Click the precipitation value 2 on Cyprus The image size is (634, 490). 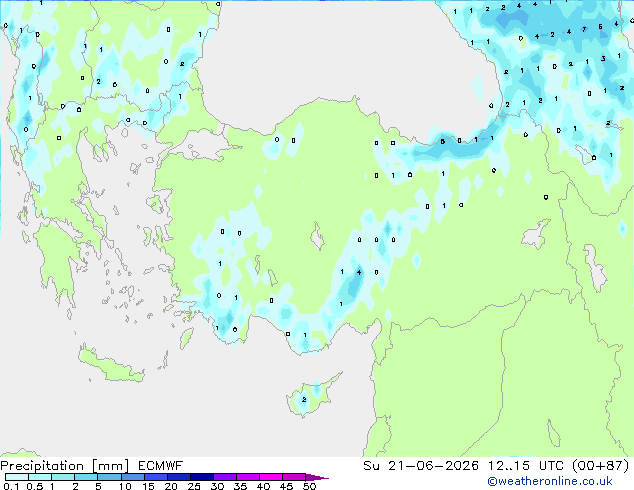coord(304,399)
